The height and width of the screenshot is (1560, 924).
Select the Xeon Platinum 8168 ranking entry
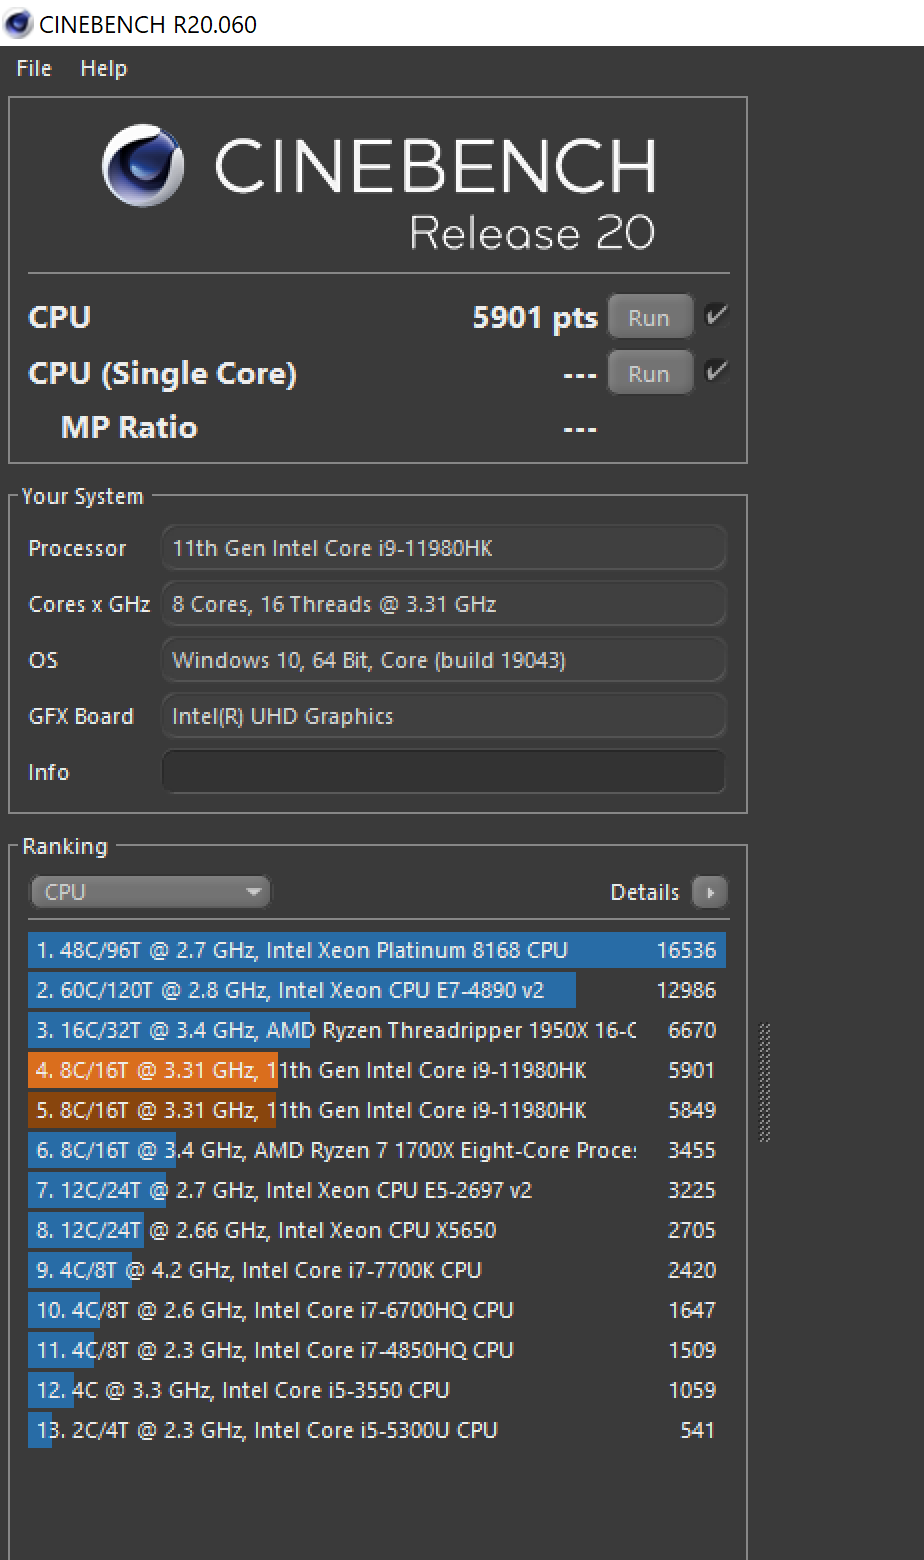point(377,950)
